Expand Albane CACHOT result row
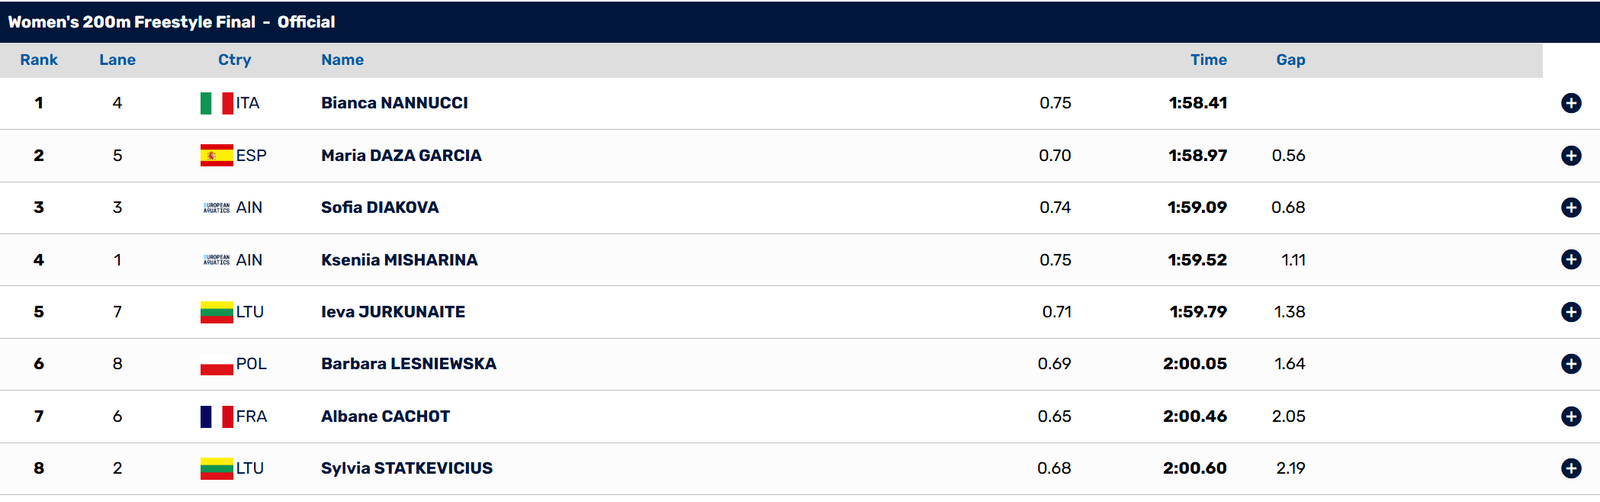This screenshot has width=1600, height=502. pos(1571,416)
